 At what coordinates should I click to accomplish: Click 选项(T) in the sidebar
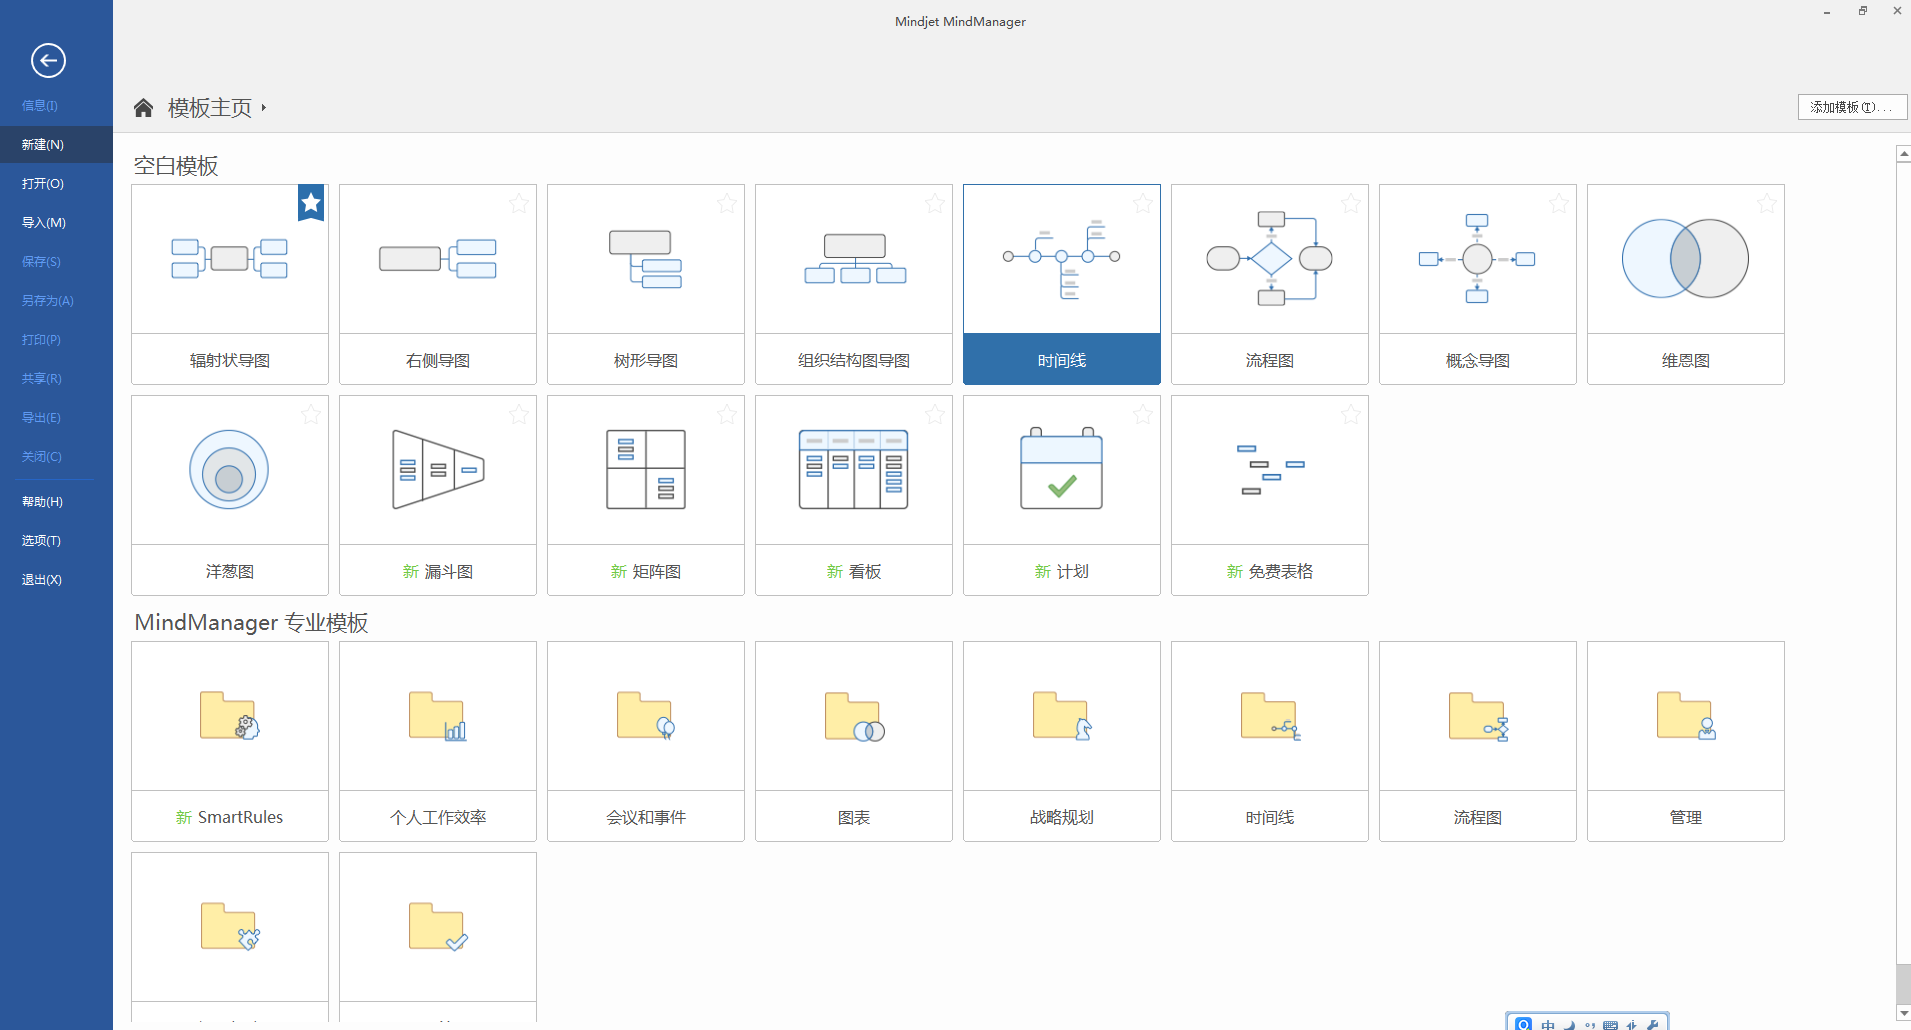tap(40, 540)
